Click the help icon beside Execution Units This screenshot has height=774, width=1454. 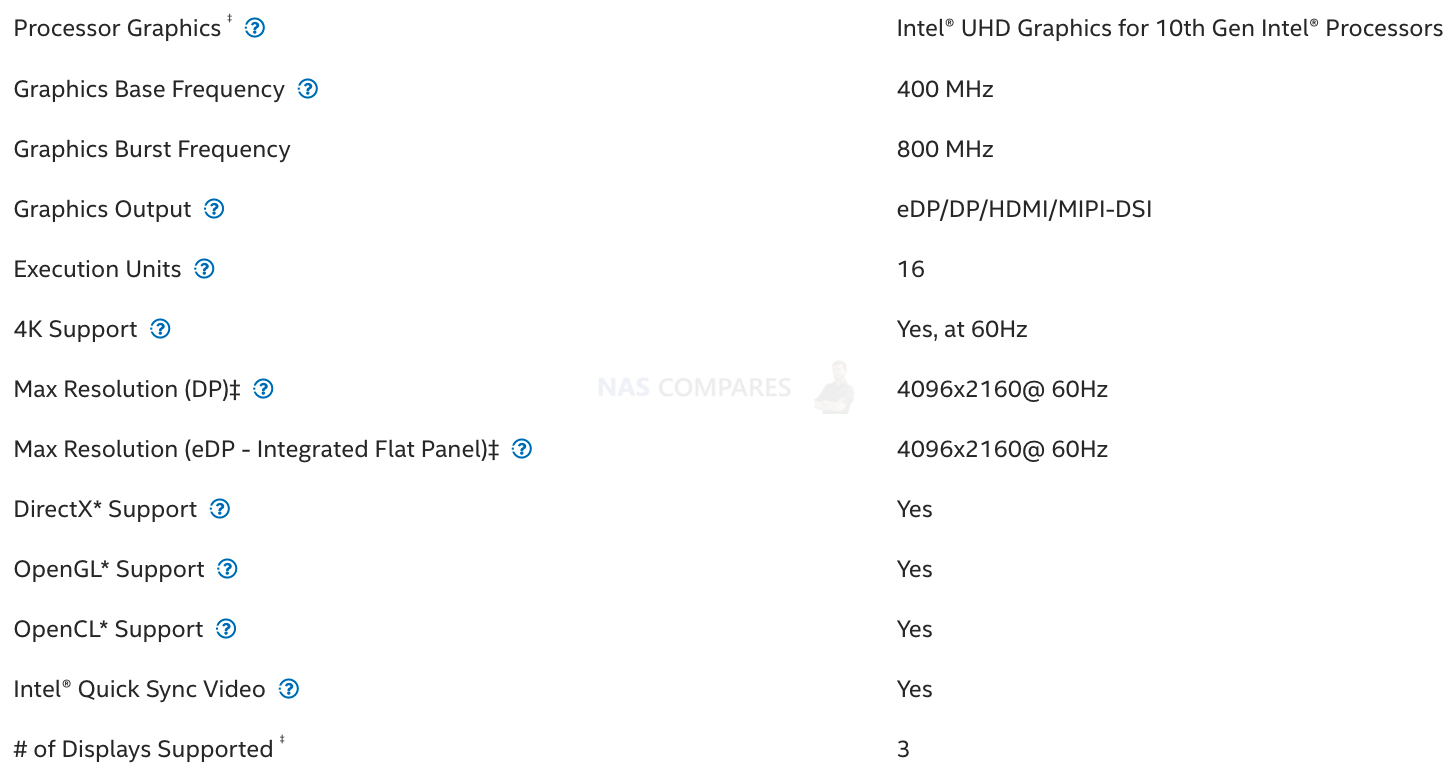tap(204, 268)
